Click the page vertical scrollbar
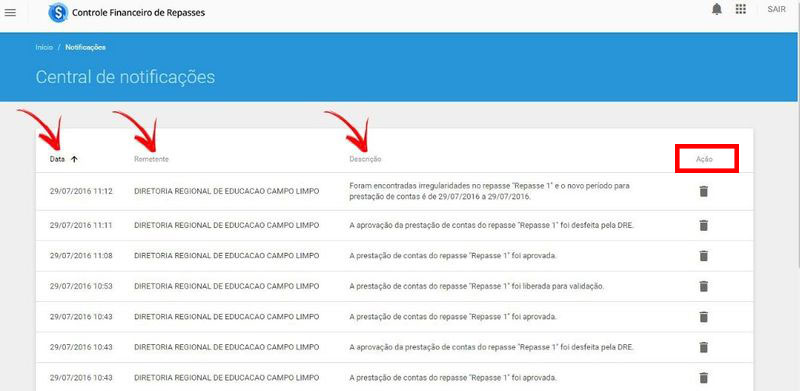800x391 pixels. pos(798,134)
